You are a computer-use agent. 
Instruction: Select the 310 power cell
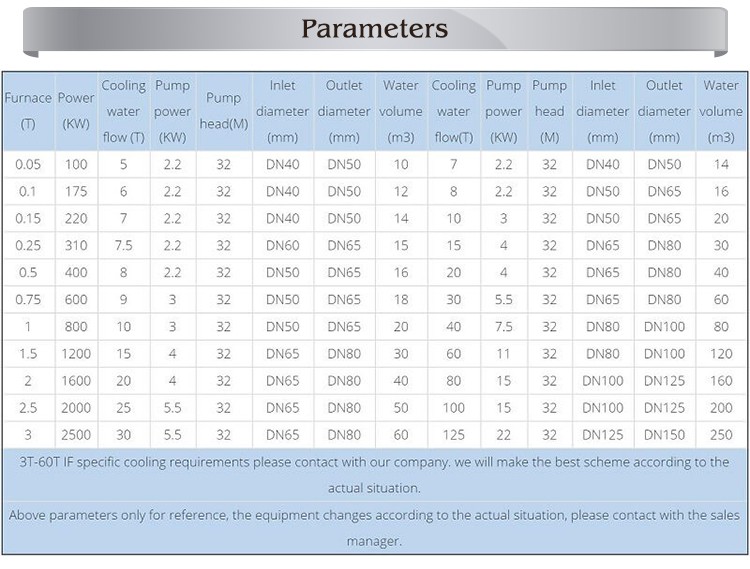coord(76,245)
